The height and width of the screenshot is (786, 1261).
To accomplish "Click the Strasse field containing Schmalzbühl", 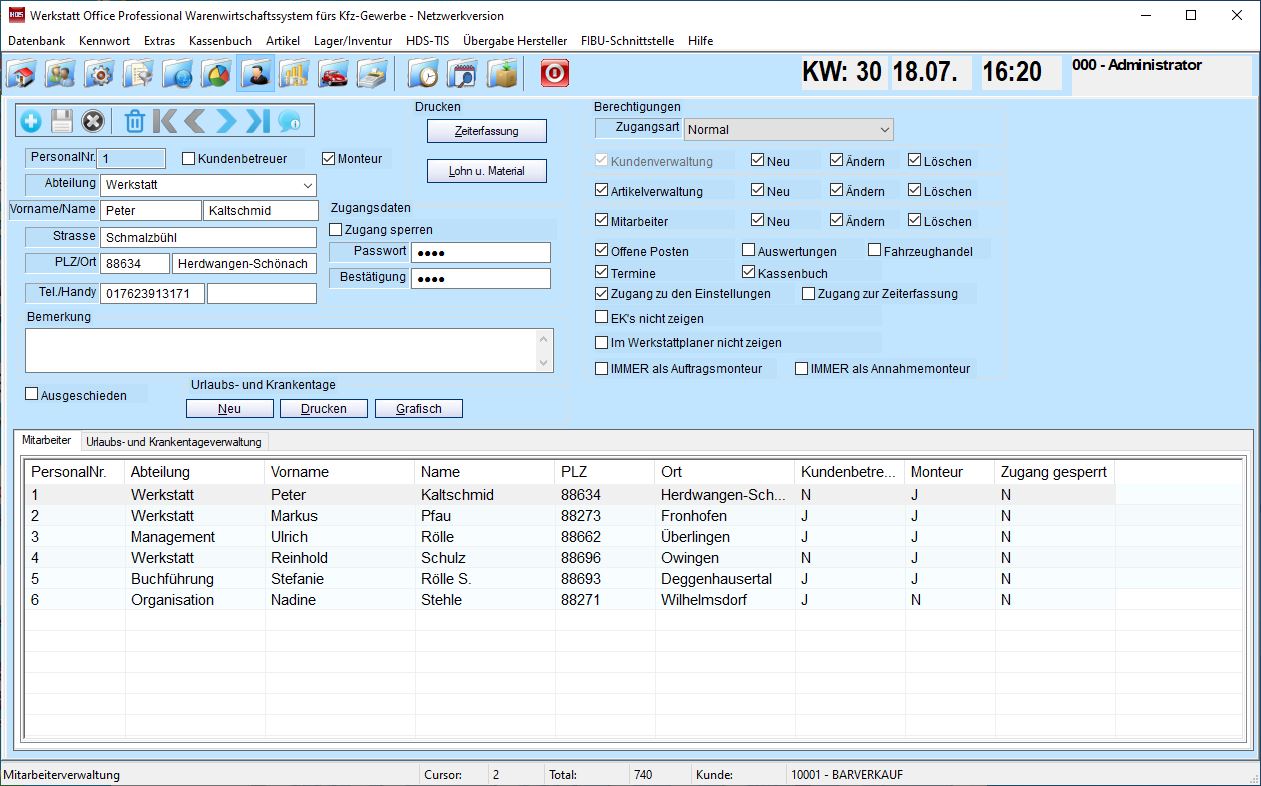I will click(x=209, y=237).
